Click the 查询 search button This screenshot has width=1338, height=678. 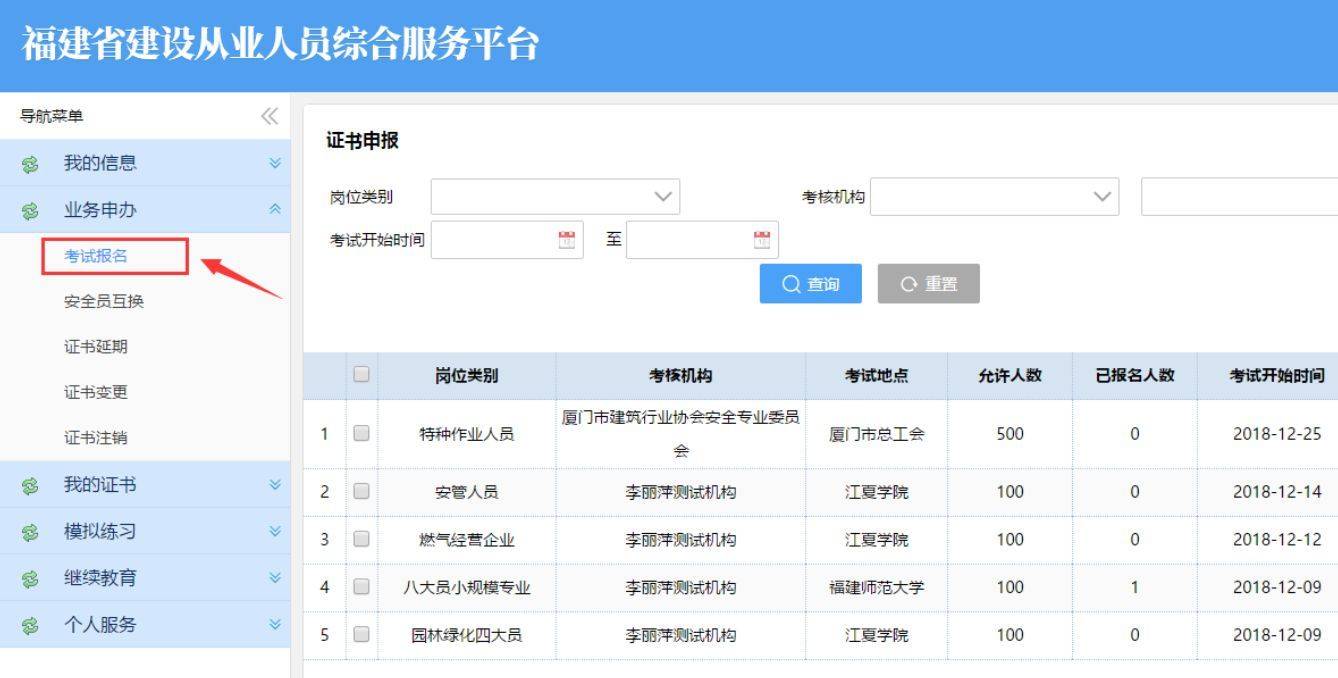pos(810,284)
